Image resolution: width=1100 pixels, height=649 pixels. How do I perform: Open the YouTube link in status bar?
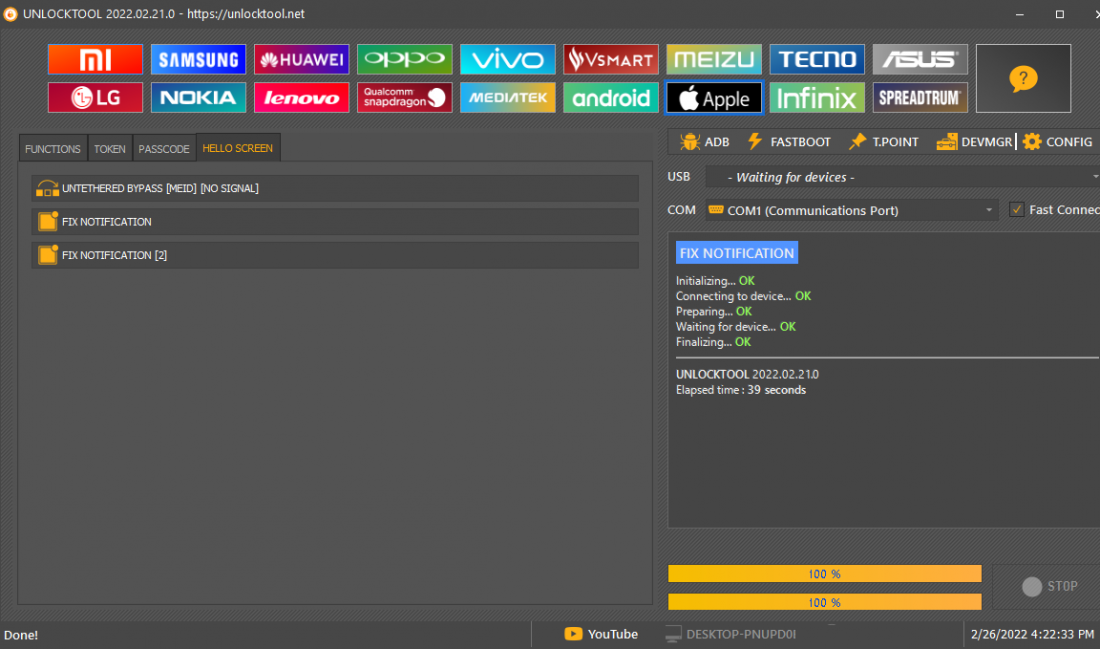click(601, 634)
